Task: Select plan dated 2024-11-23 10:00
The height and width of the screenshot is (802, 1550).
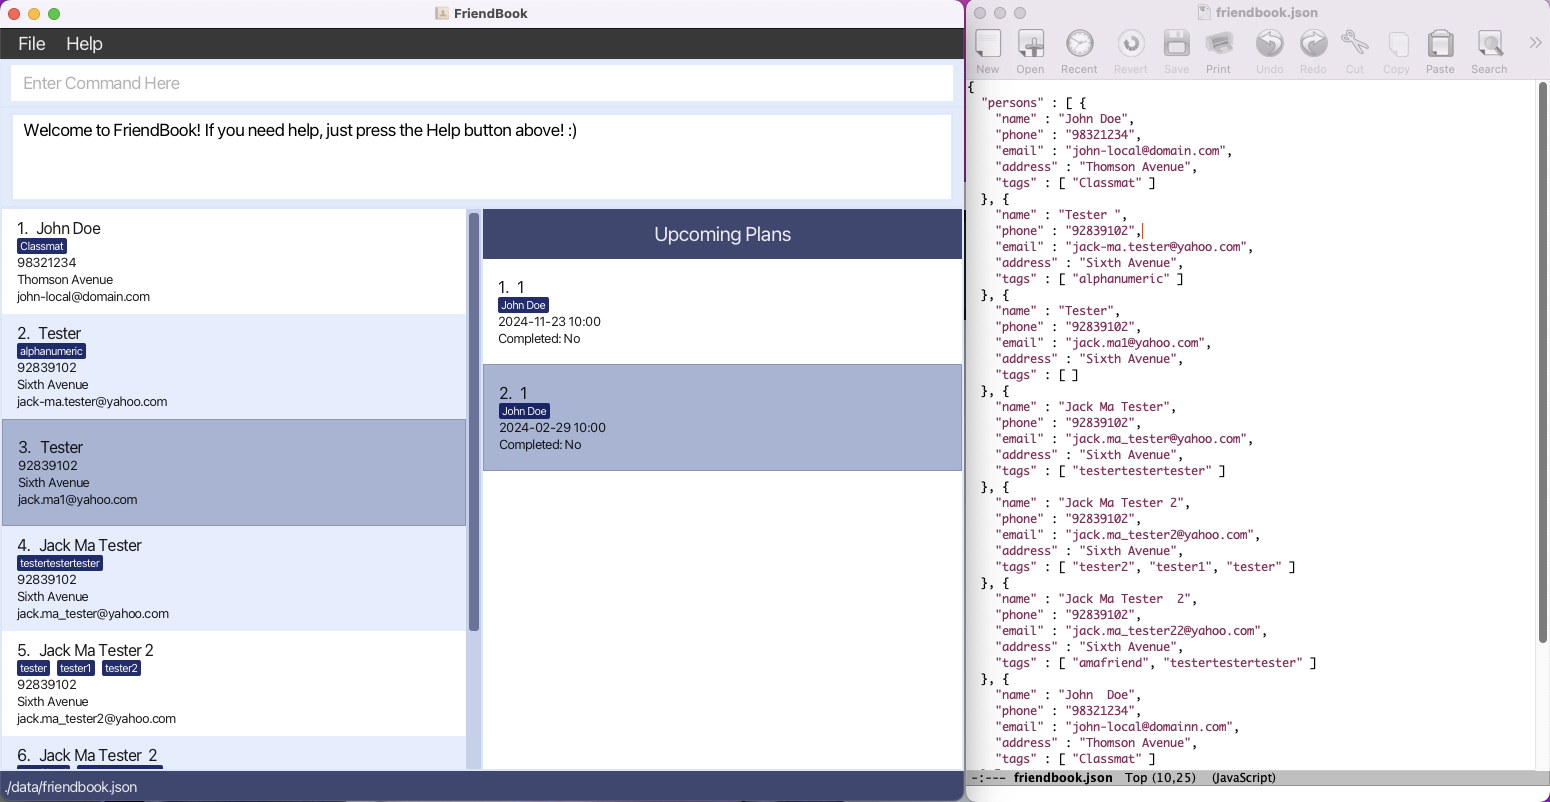Action: pyautogui.click(x=722, y=311)
